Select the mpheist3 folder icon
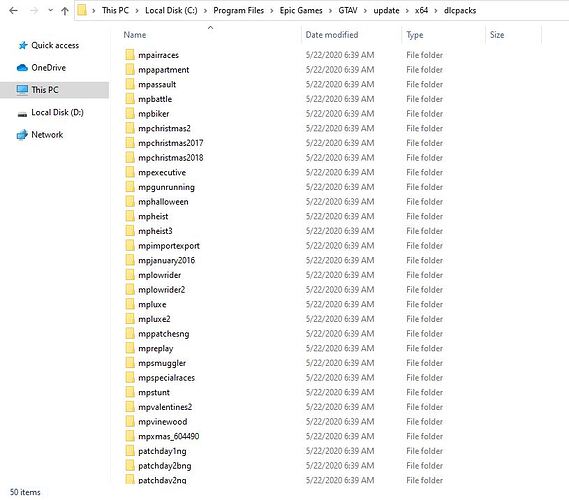 [130, 231]
